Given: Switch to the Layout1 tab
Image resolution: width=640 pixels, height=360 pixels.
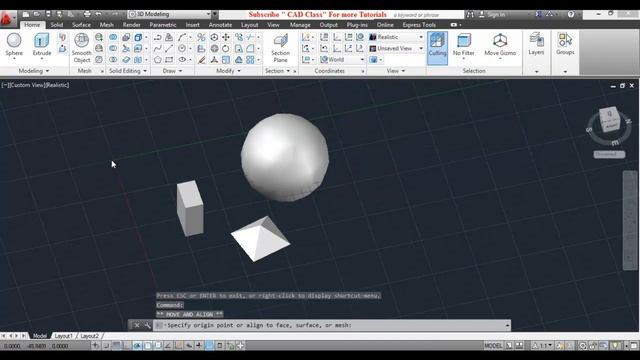Looking at the screenshot, I should (x=63, y=336).
